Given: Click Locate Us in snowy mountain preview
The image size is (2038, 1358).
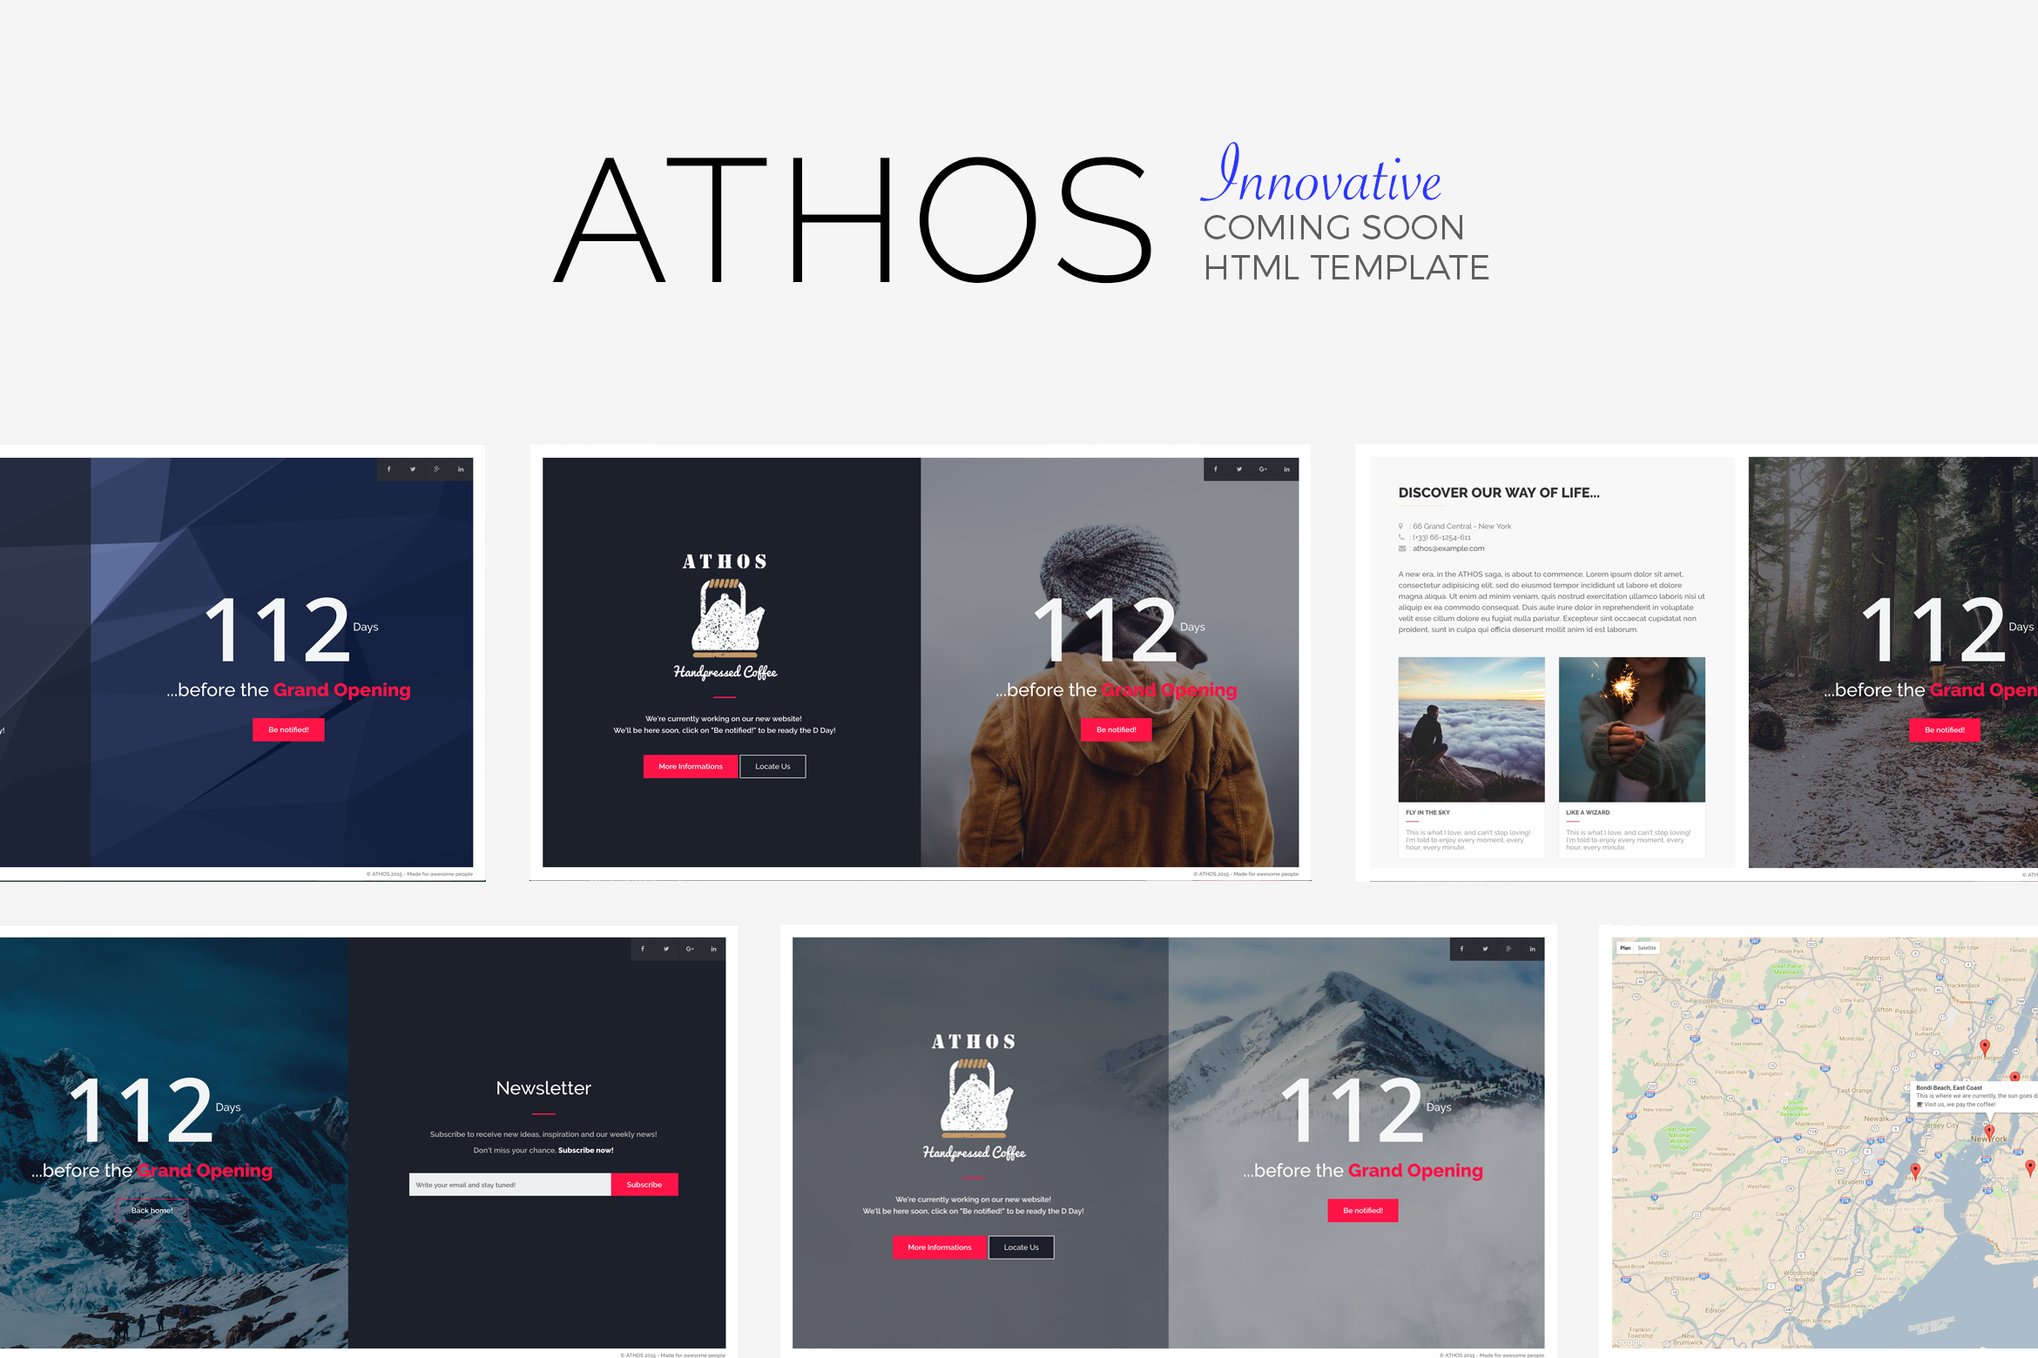Looking at the screenshot, I should pos(1021,1248).
